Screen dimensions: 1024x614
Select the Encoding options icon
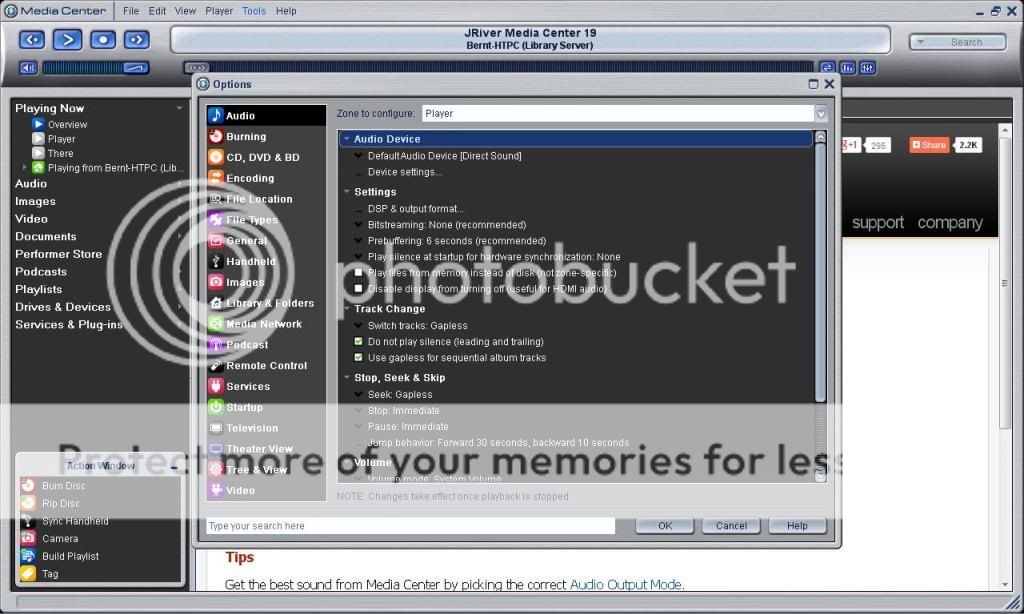[216, 178]
